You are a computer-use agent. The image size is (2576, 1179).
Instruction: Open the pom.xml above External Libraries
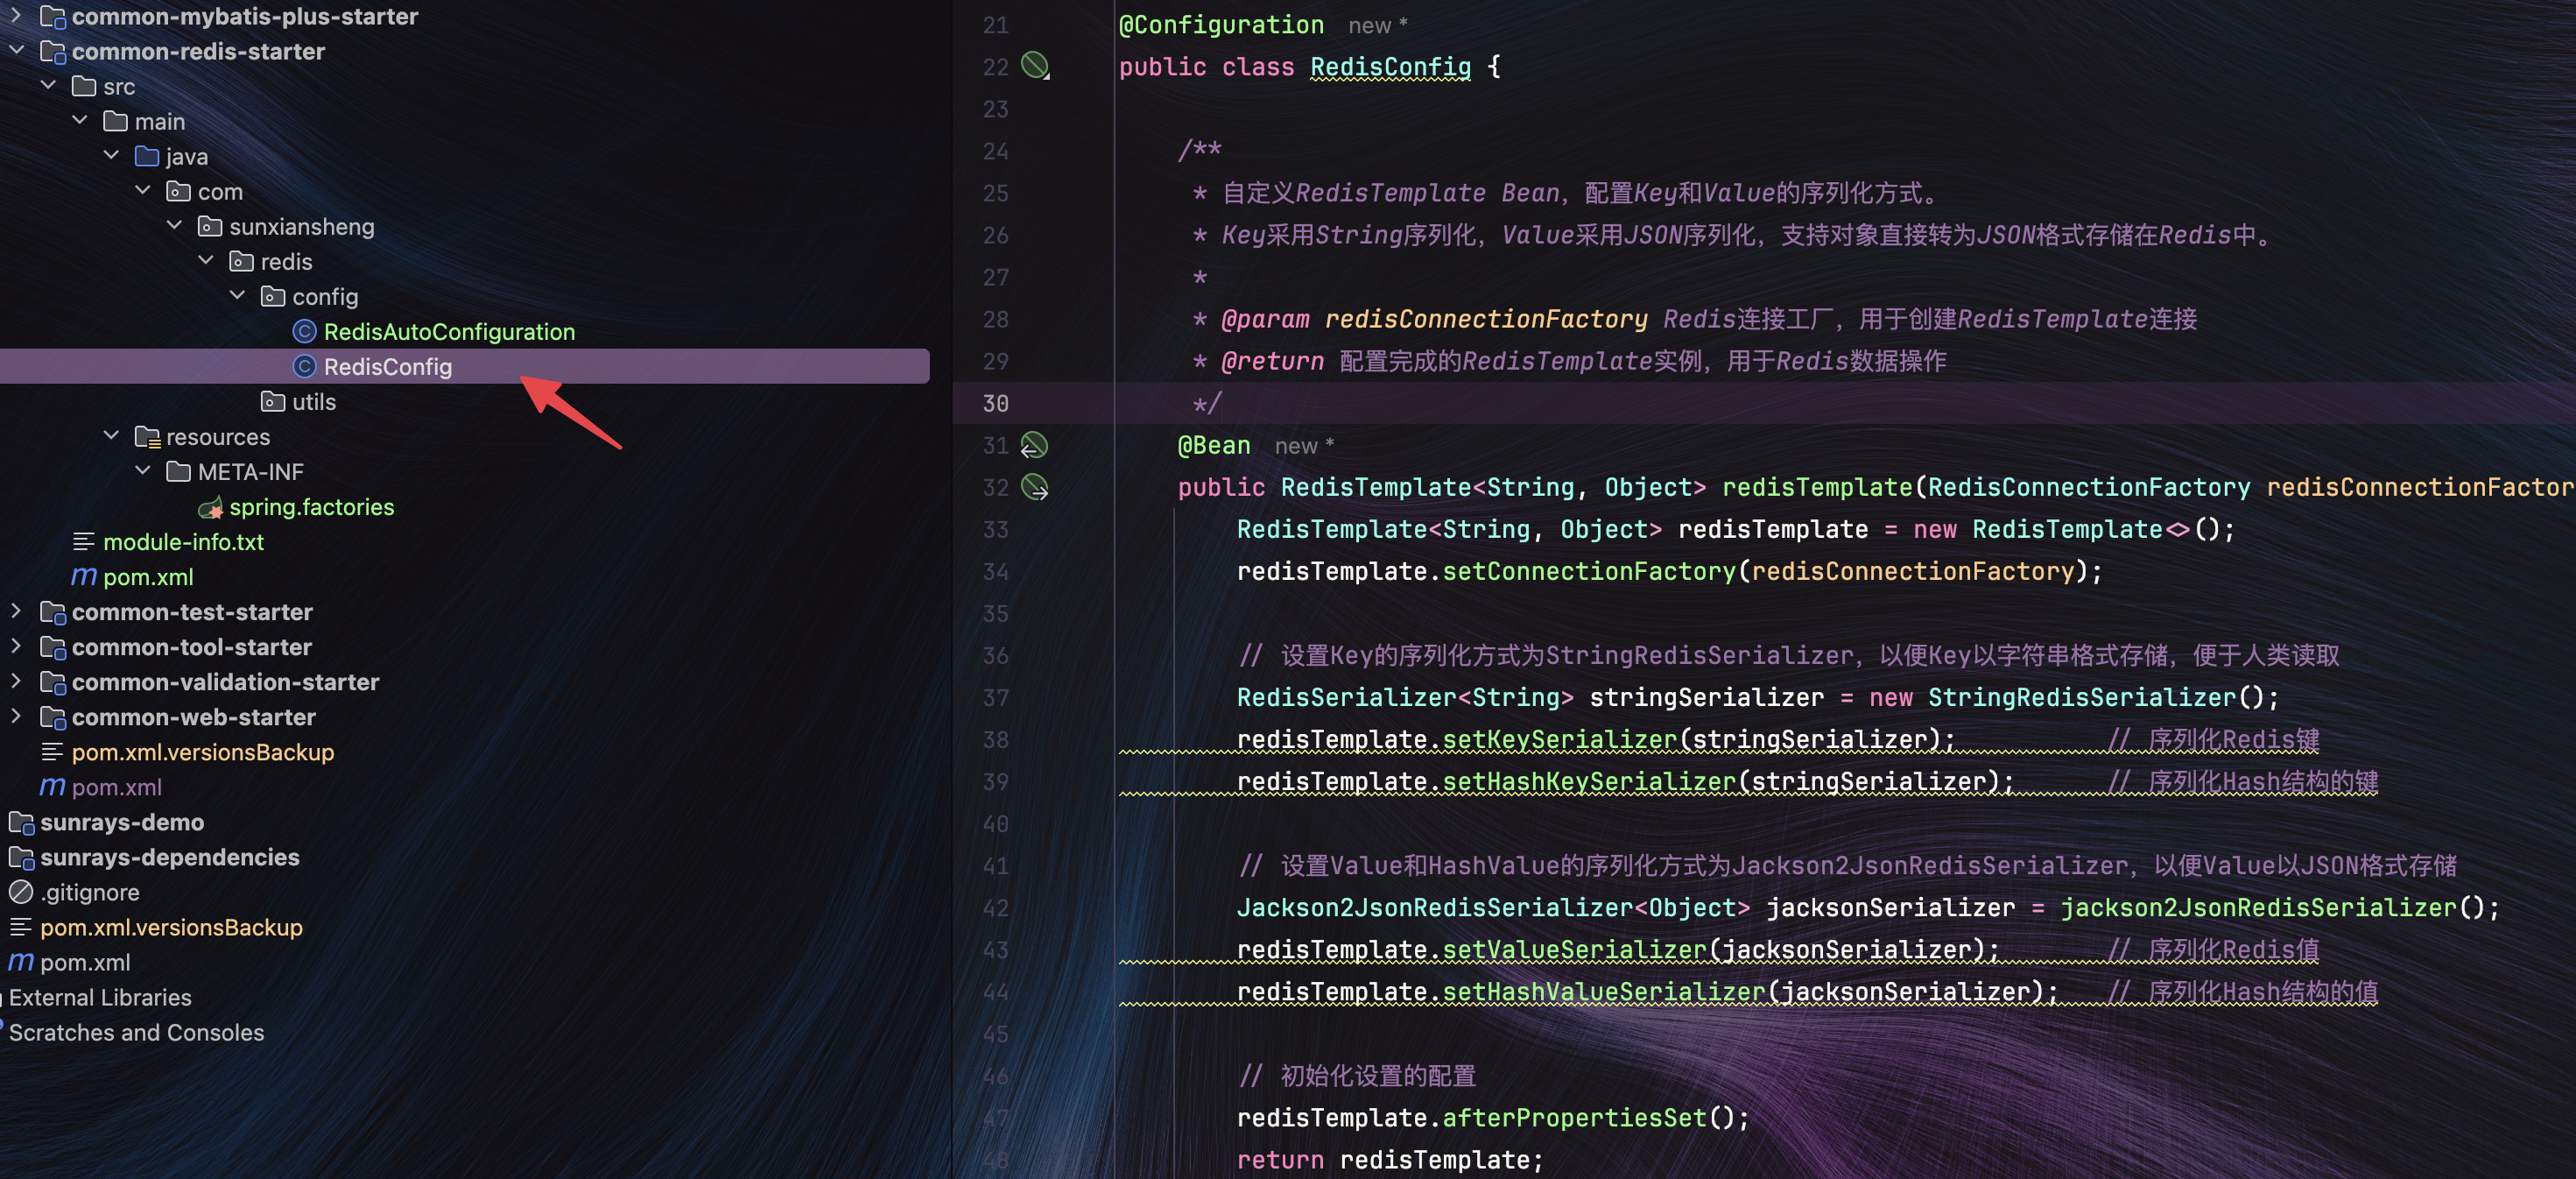coord(85,962)
